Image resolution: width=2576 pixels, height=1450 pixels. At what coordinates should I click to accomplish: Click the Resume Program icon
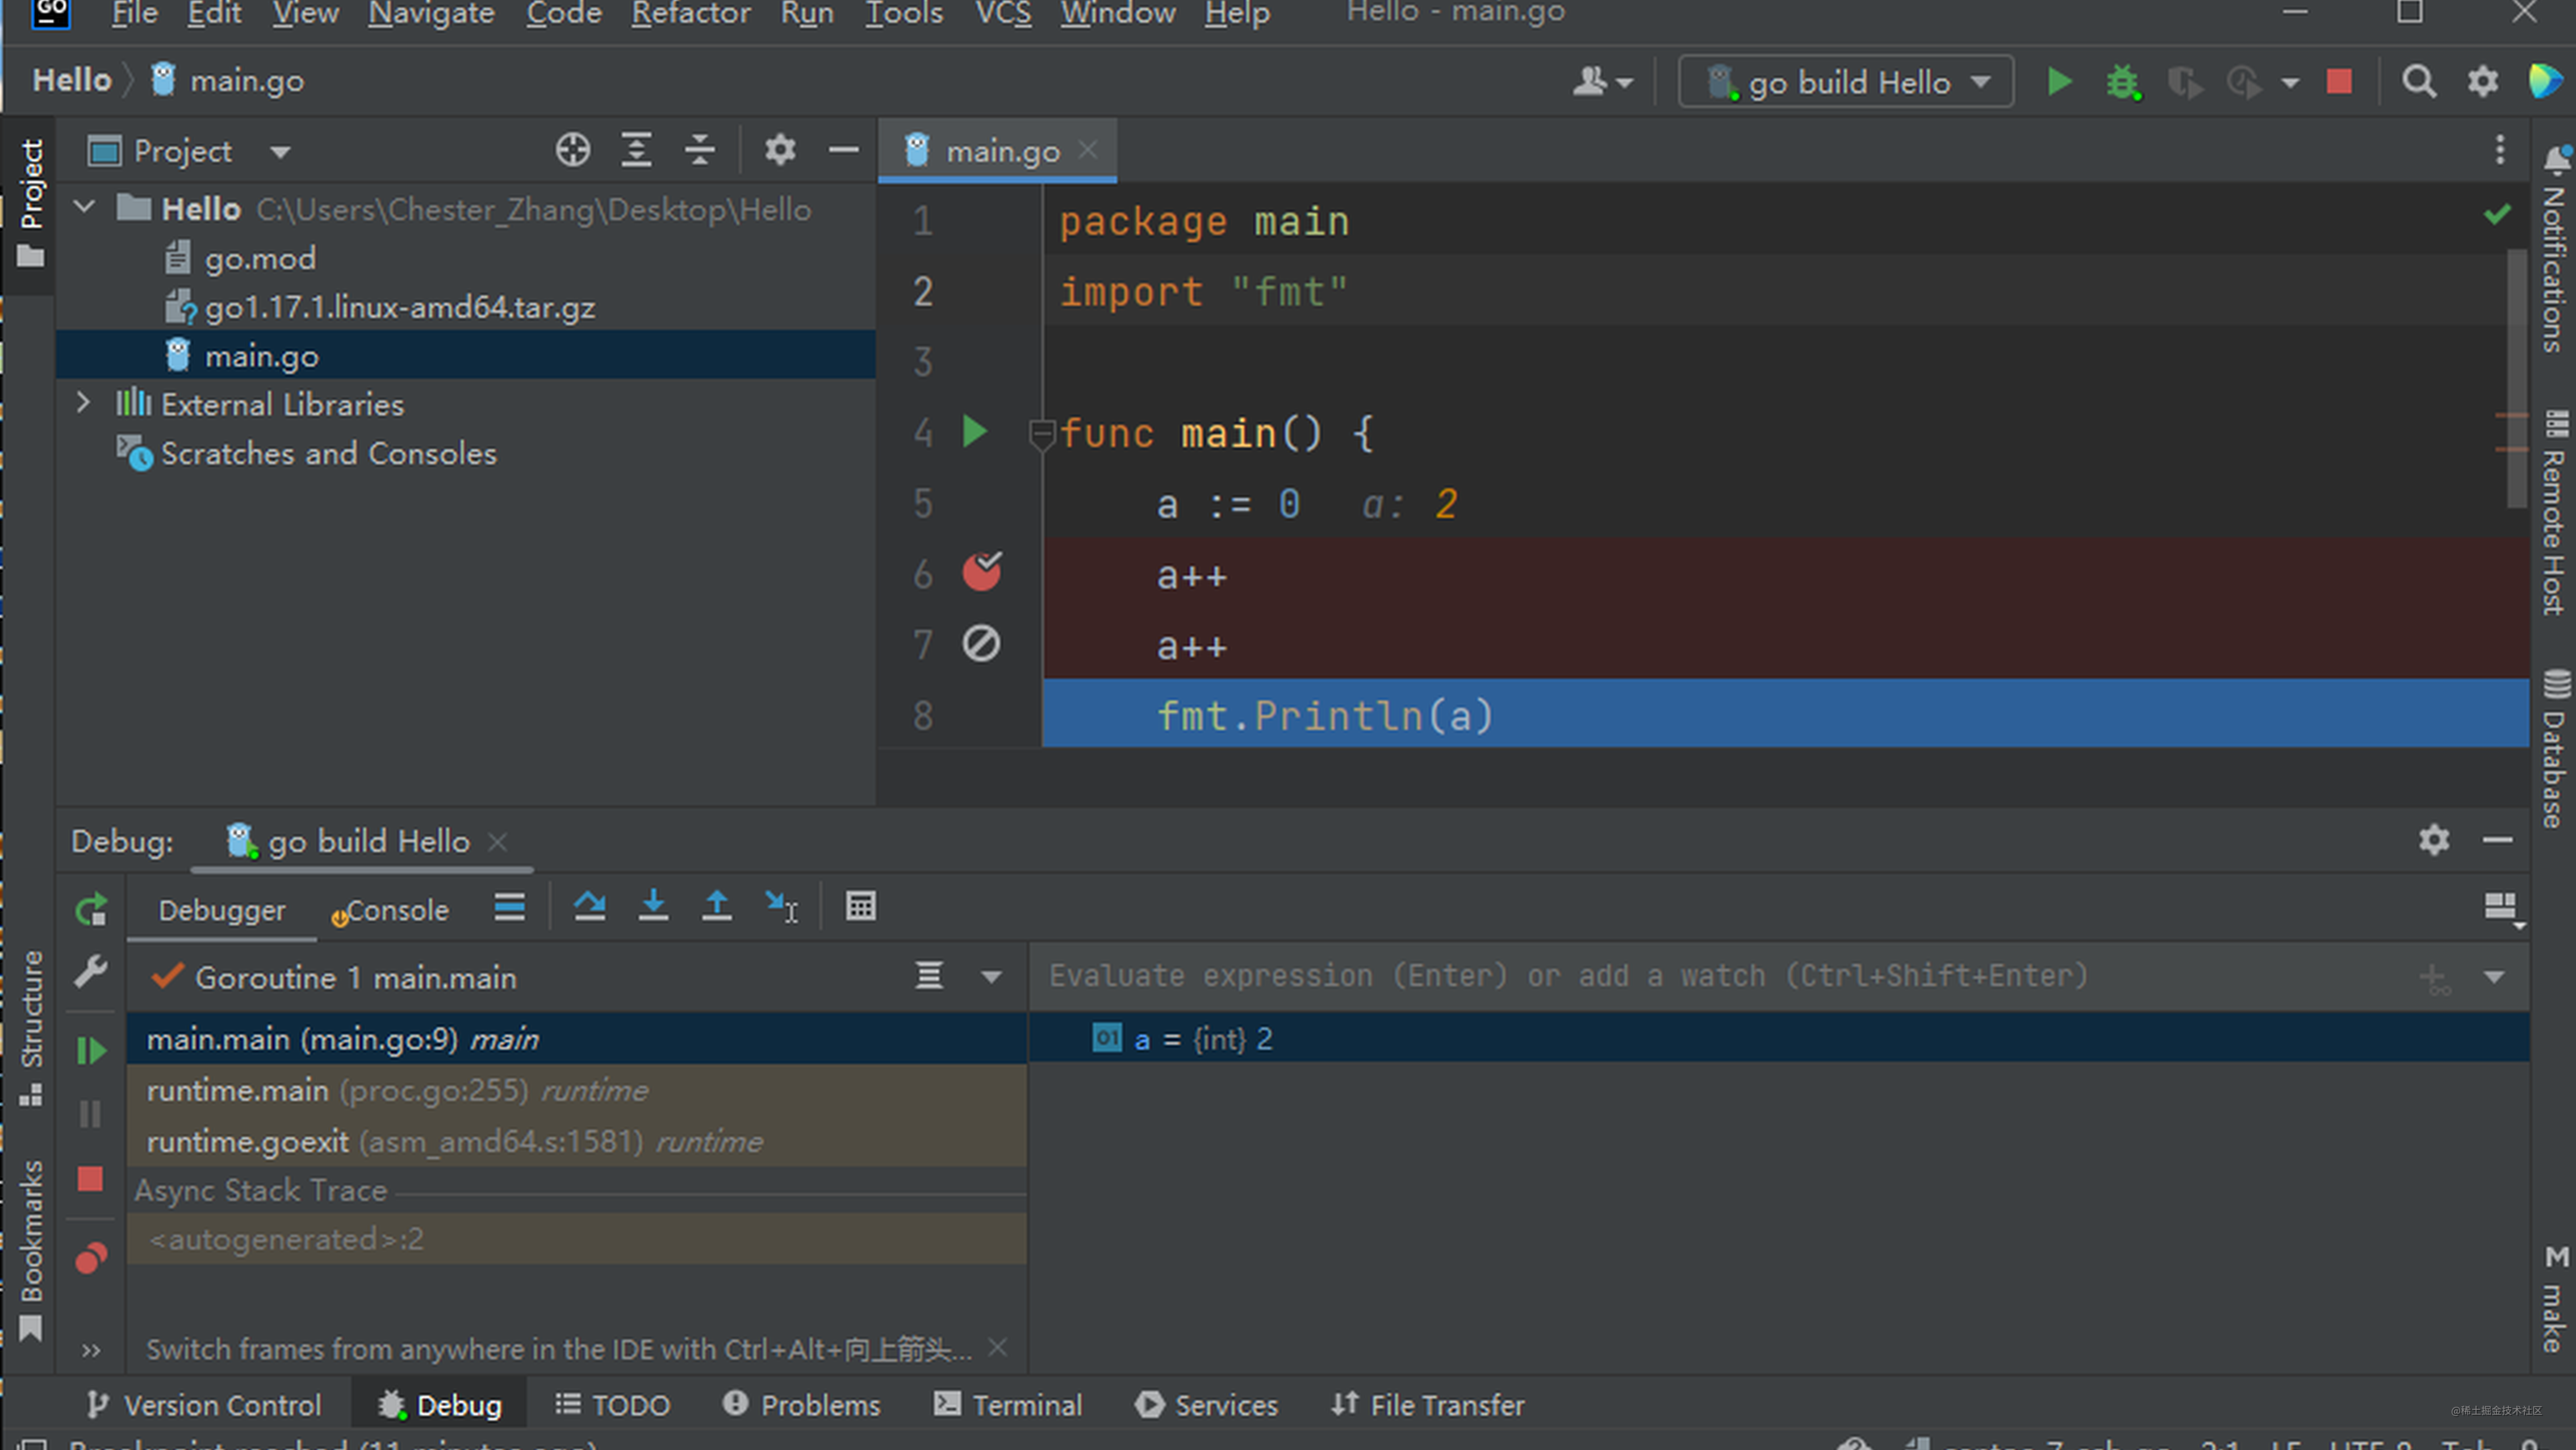coord(90,1051)
